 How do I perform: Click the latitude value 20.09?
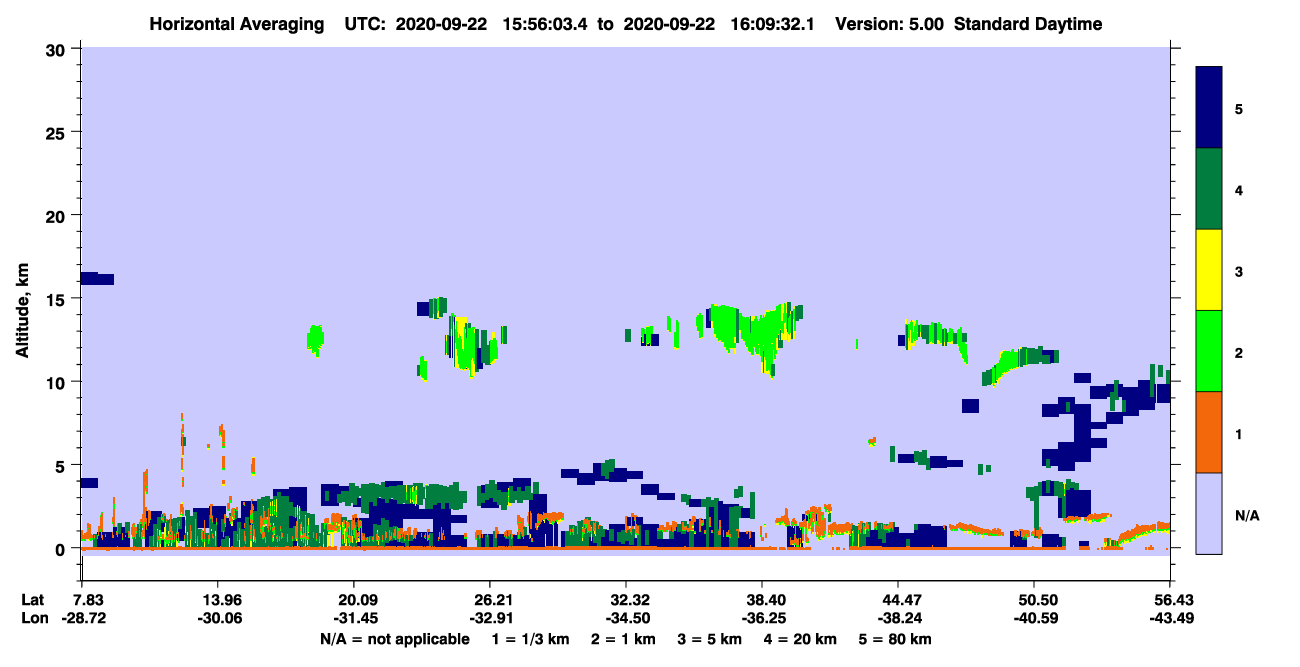353,599
